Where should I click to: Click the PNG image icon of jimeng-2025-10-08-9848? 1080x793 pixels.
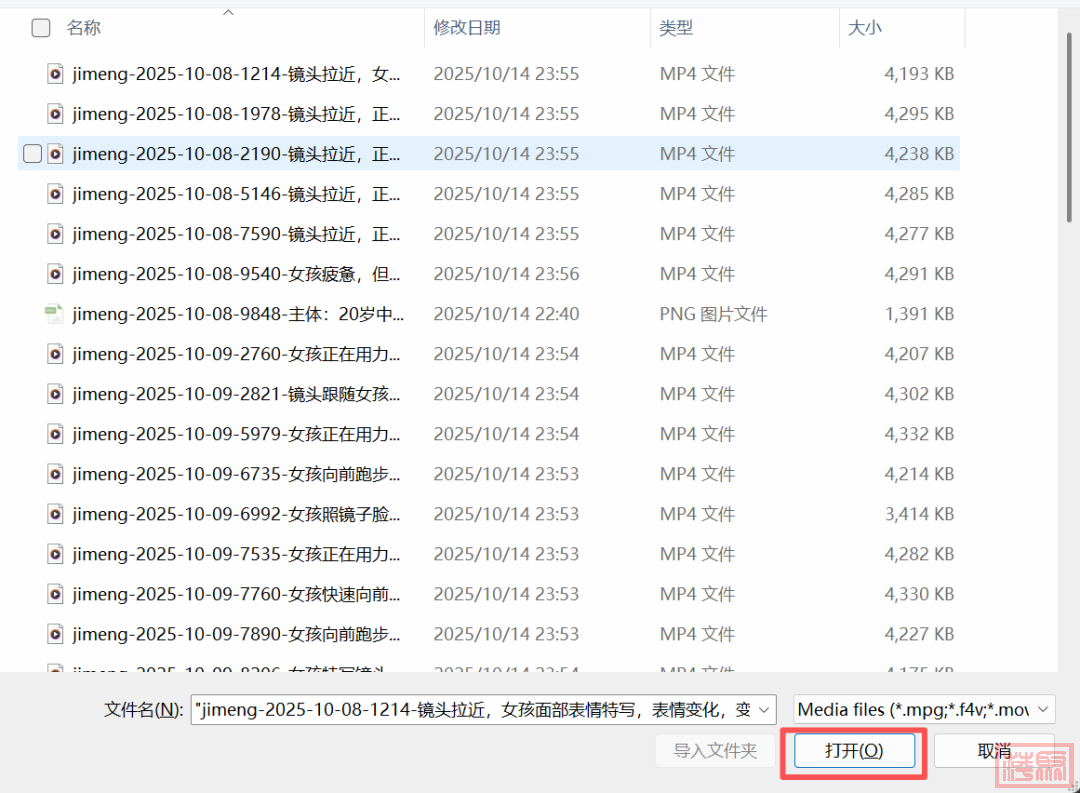[x=54, y=314]
